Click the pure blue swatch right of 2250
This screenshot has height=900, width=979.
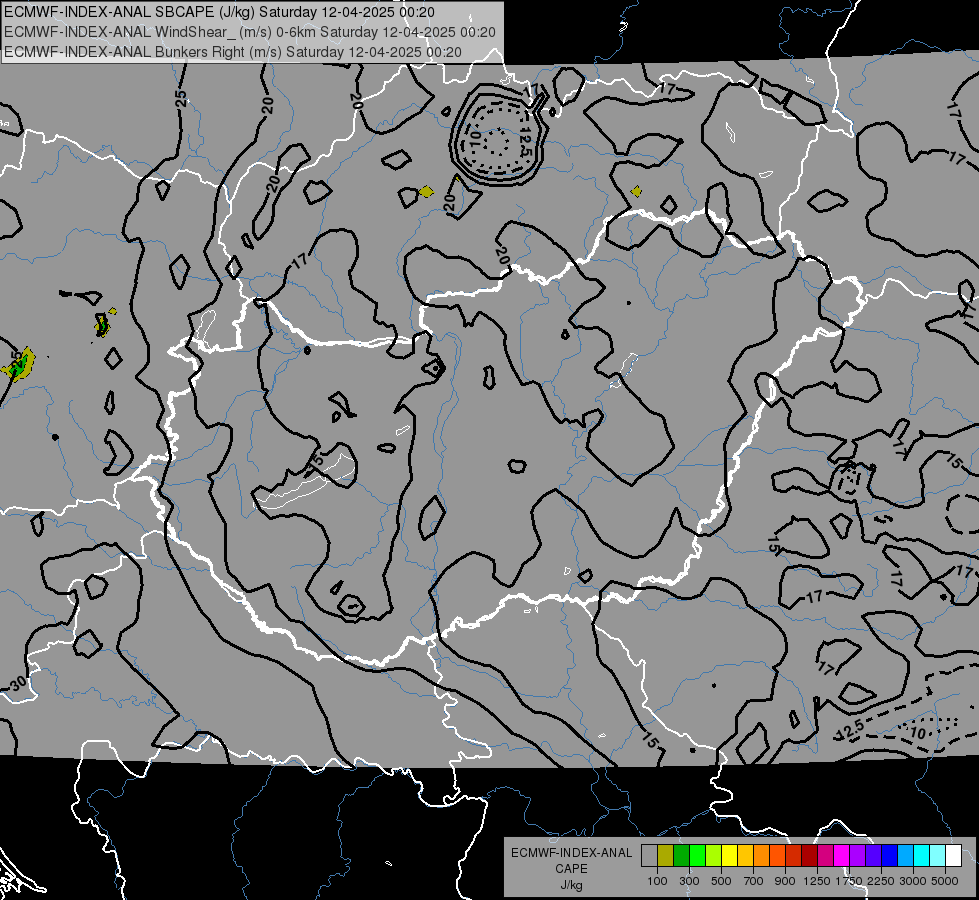[890, 855]
